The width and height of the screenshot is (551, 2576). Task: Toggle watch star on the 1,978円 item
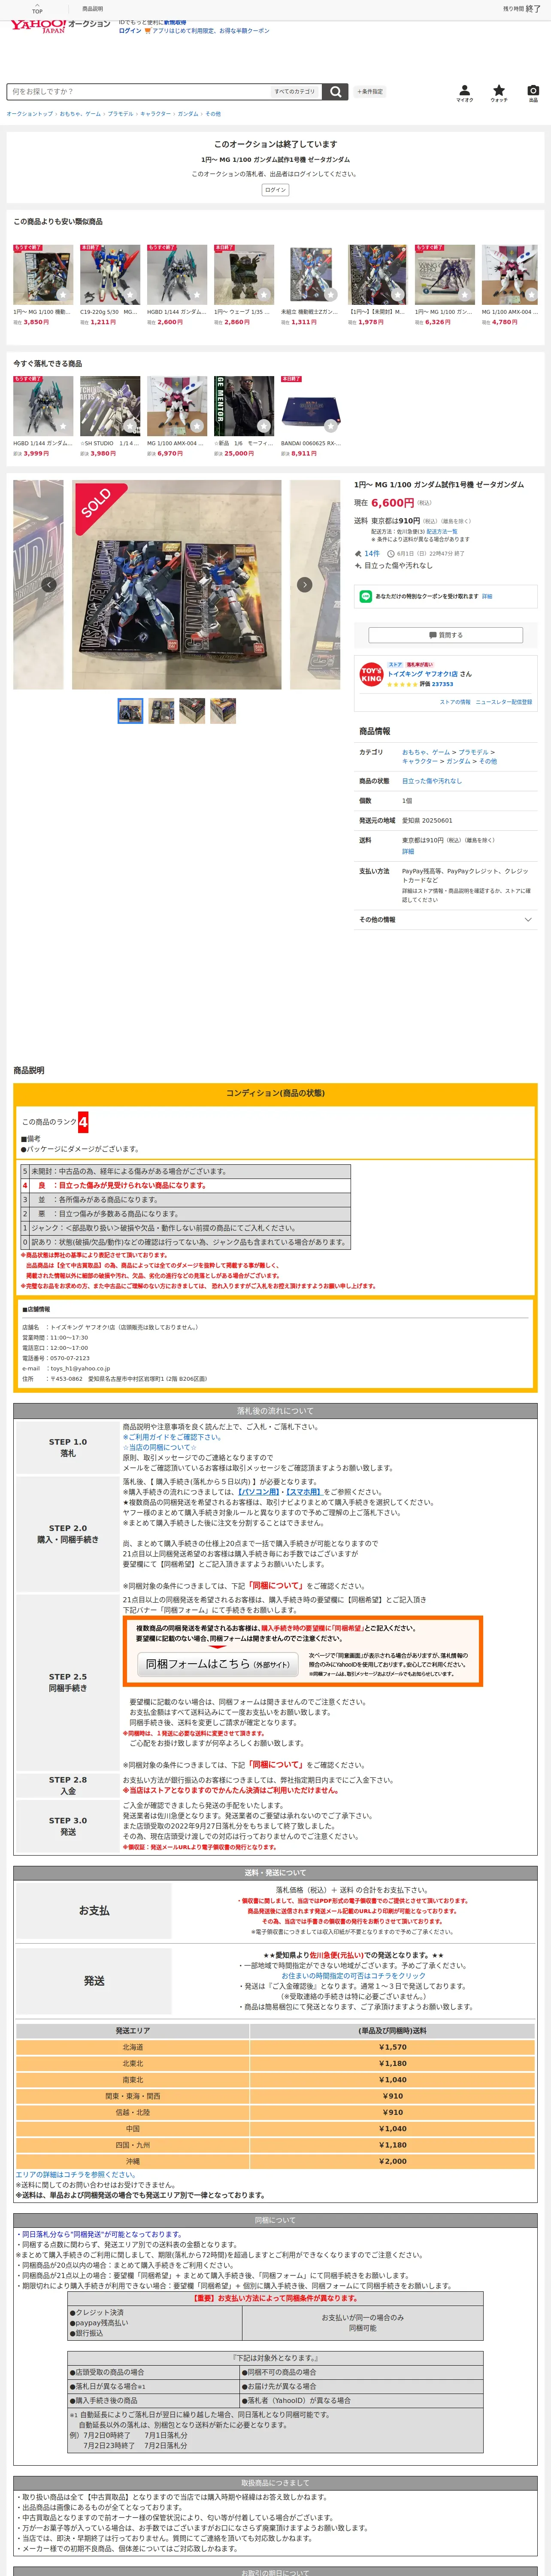[x=397, y=295]
